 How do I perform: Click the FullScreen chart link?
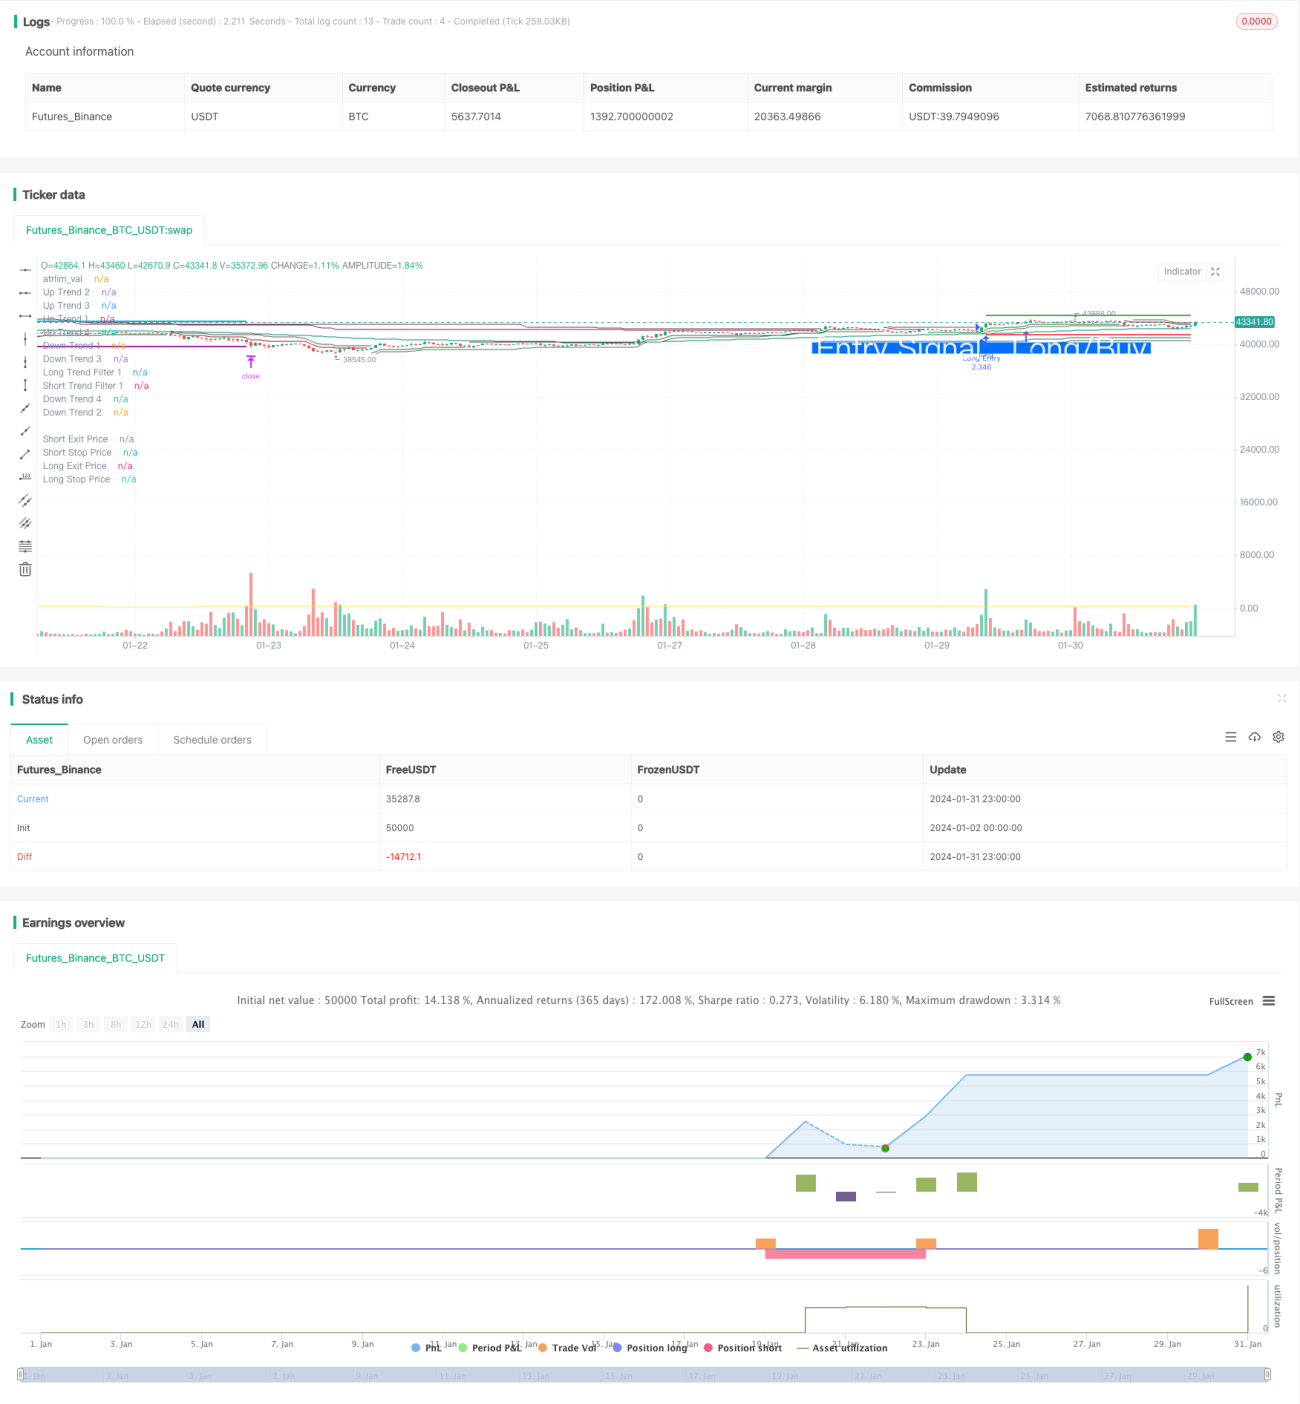(1231, 1001)
